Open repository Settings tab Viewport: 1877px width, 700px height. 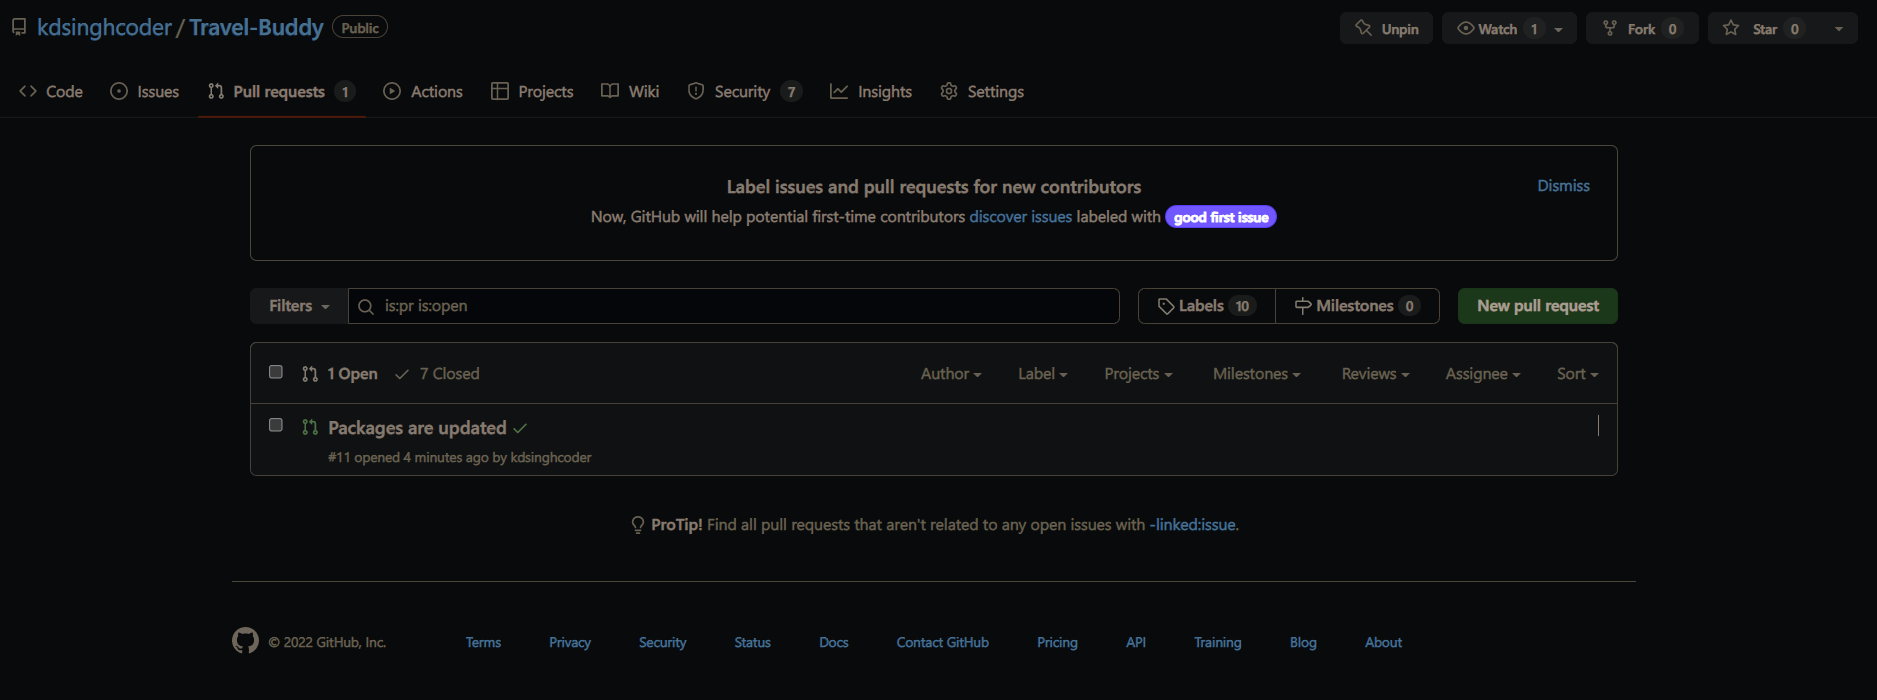(982, 91)
